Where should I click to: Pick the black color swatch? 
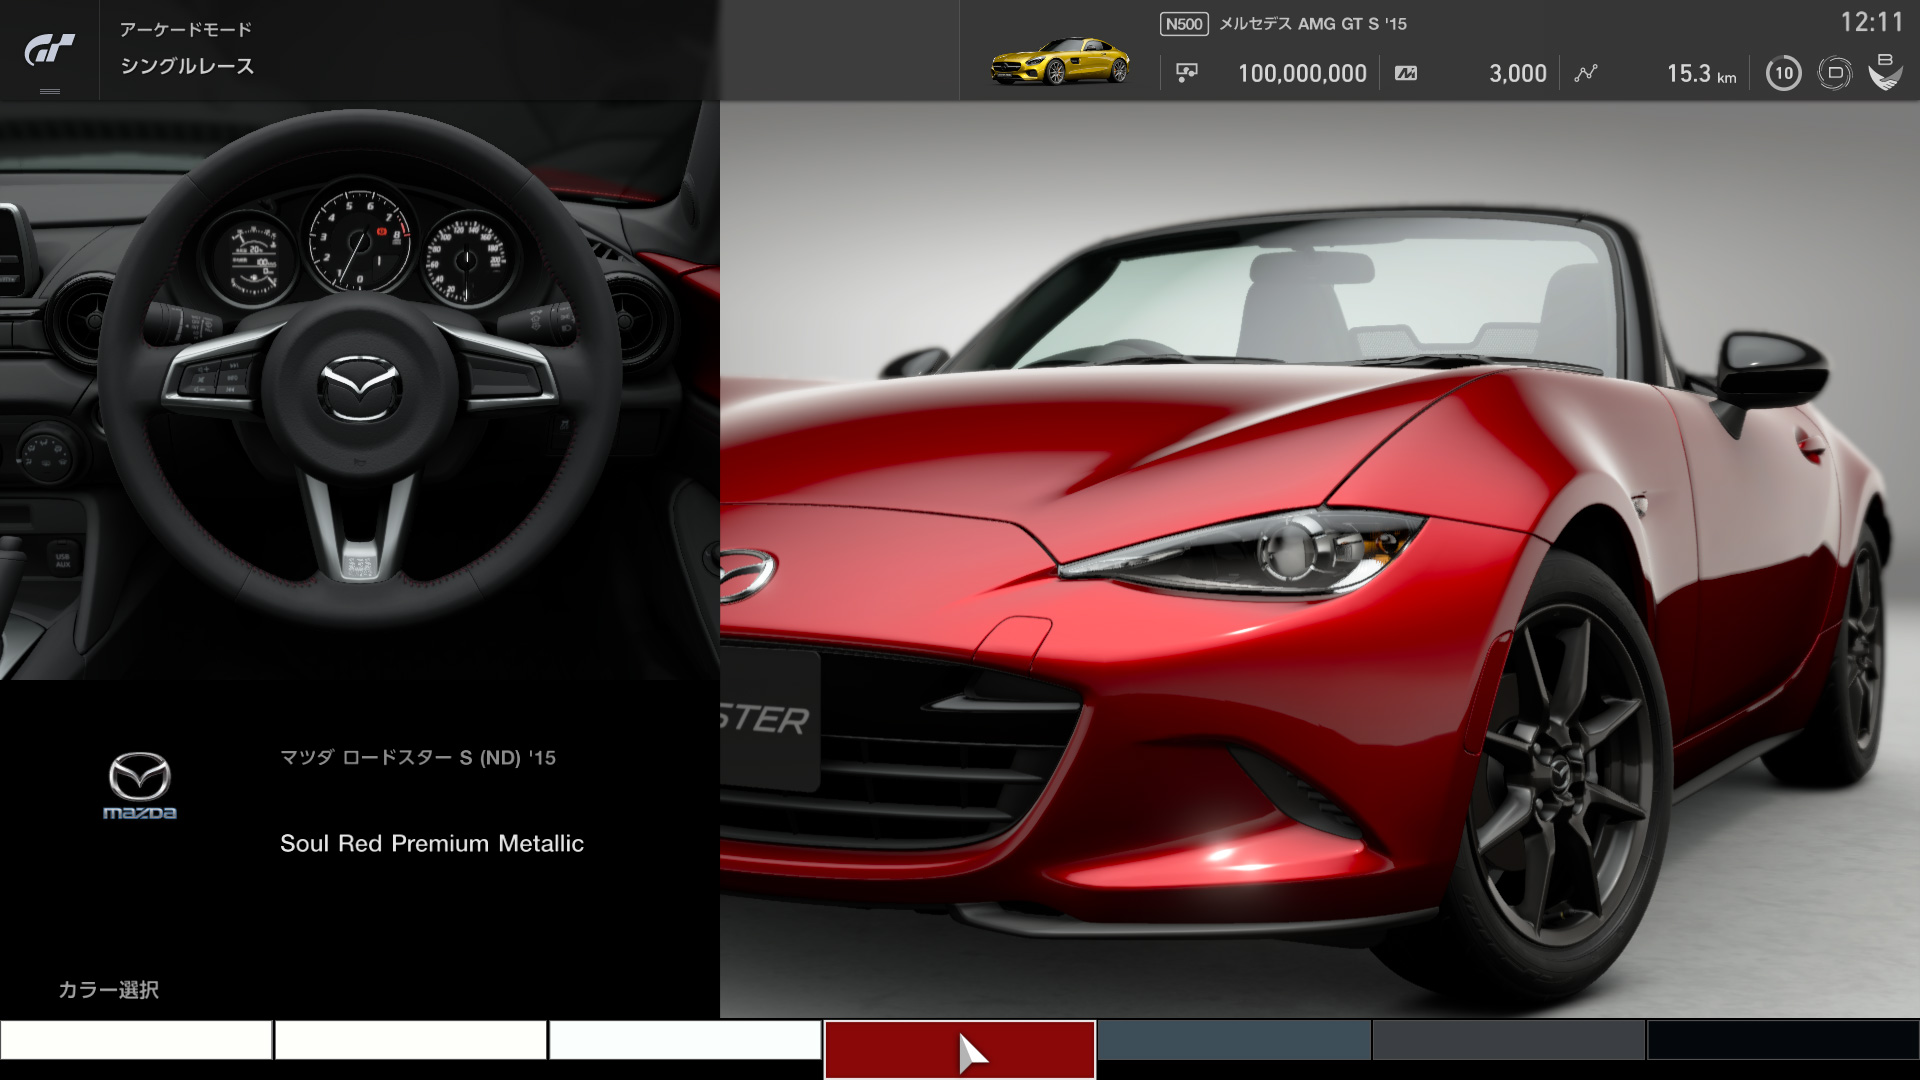pyautogui.click(x=1783, y=1040)
